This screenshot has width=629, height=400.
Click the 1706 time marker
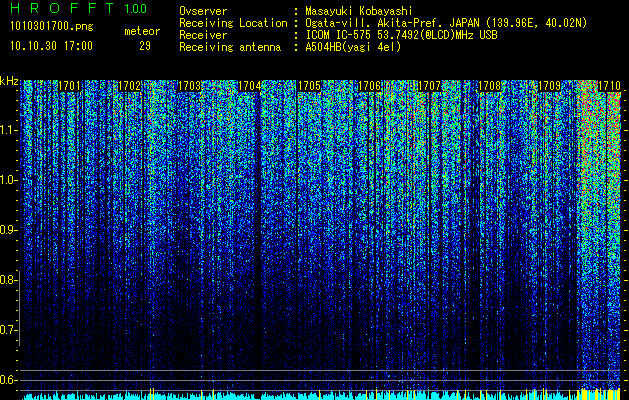(x=369, y=86)
